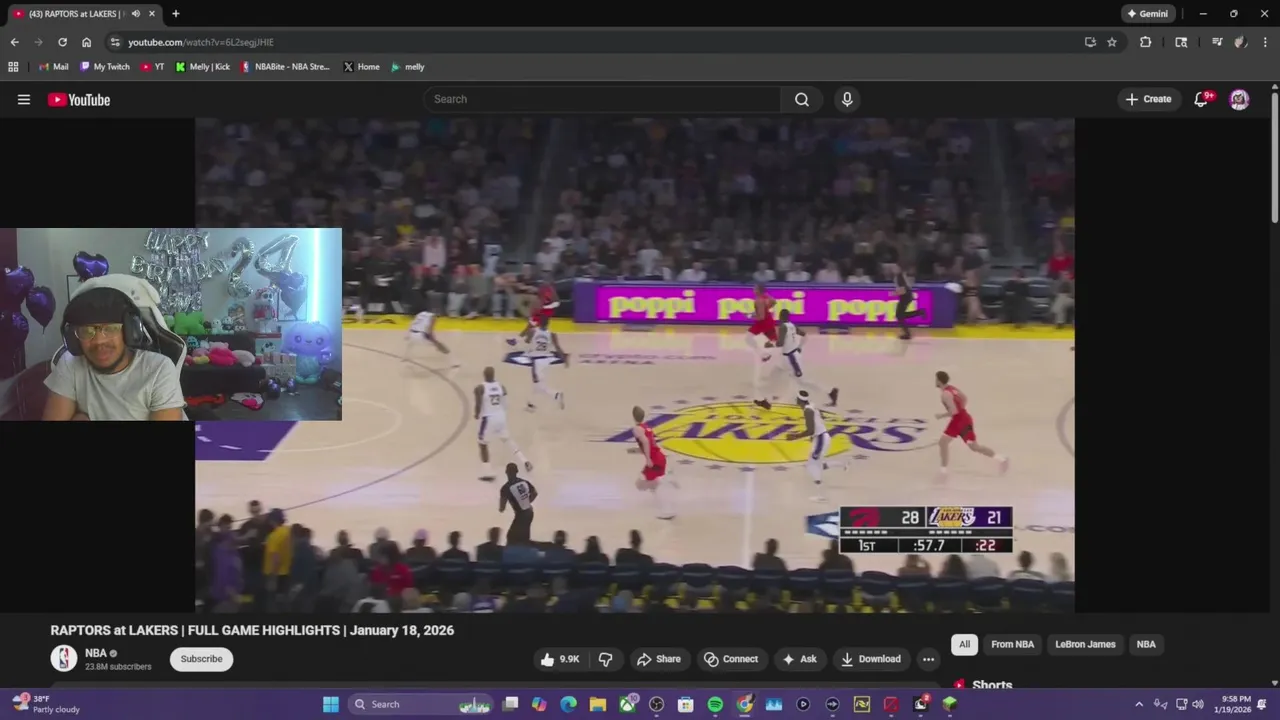Click the Windows taskbar search box
1280x720 pixels.
(x=420, y=704)
